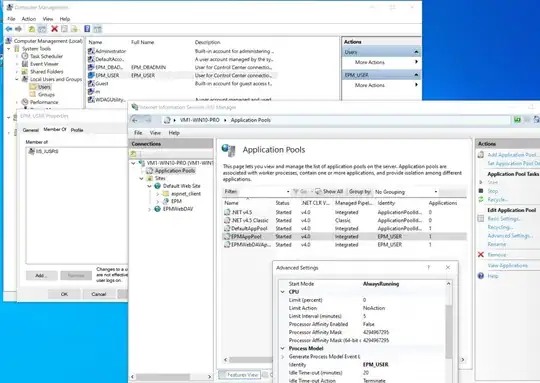Viewport: 540px width, 383px height.
Task: Click OK button in EPM_USER Properties
Action: point(64,294)
